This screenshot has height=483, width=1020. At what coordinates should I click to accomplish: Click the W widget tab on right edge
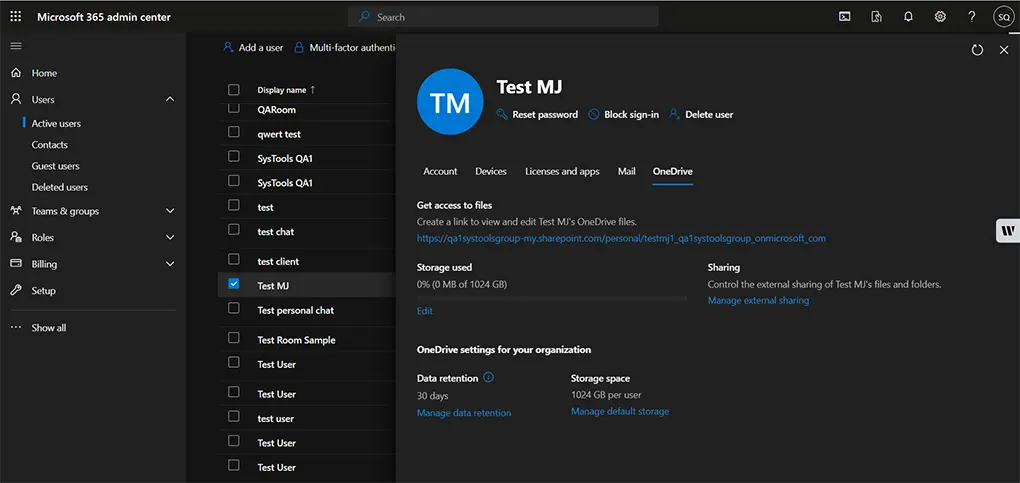[1008, 230]
